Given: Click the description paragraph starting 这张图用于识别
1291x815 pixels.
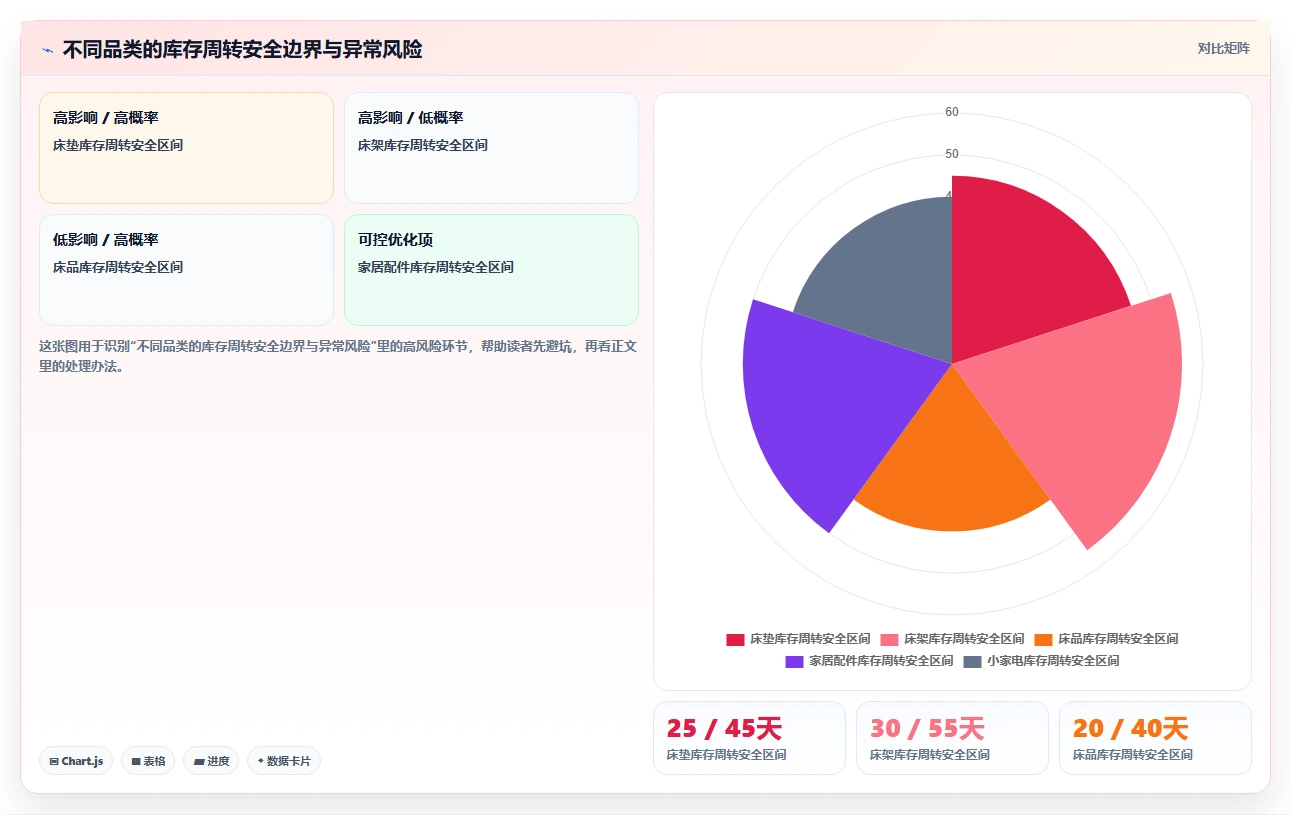Looking at the screenshot, I should click(338, 356).
